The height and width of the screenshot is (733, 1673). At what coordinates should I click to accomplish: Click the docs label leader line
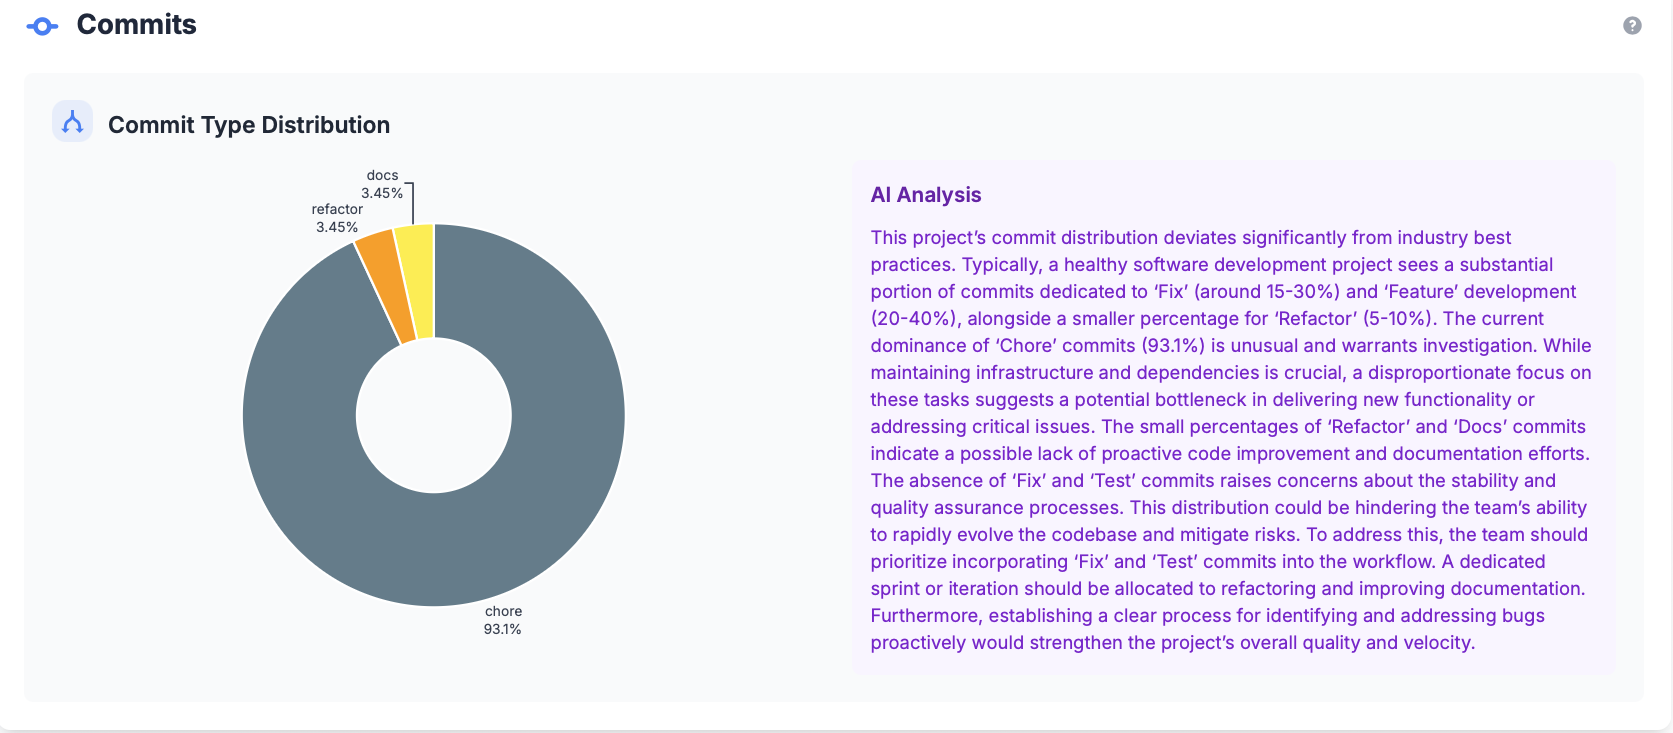412,203
